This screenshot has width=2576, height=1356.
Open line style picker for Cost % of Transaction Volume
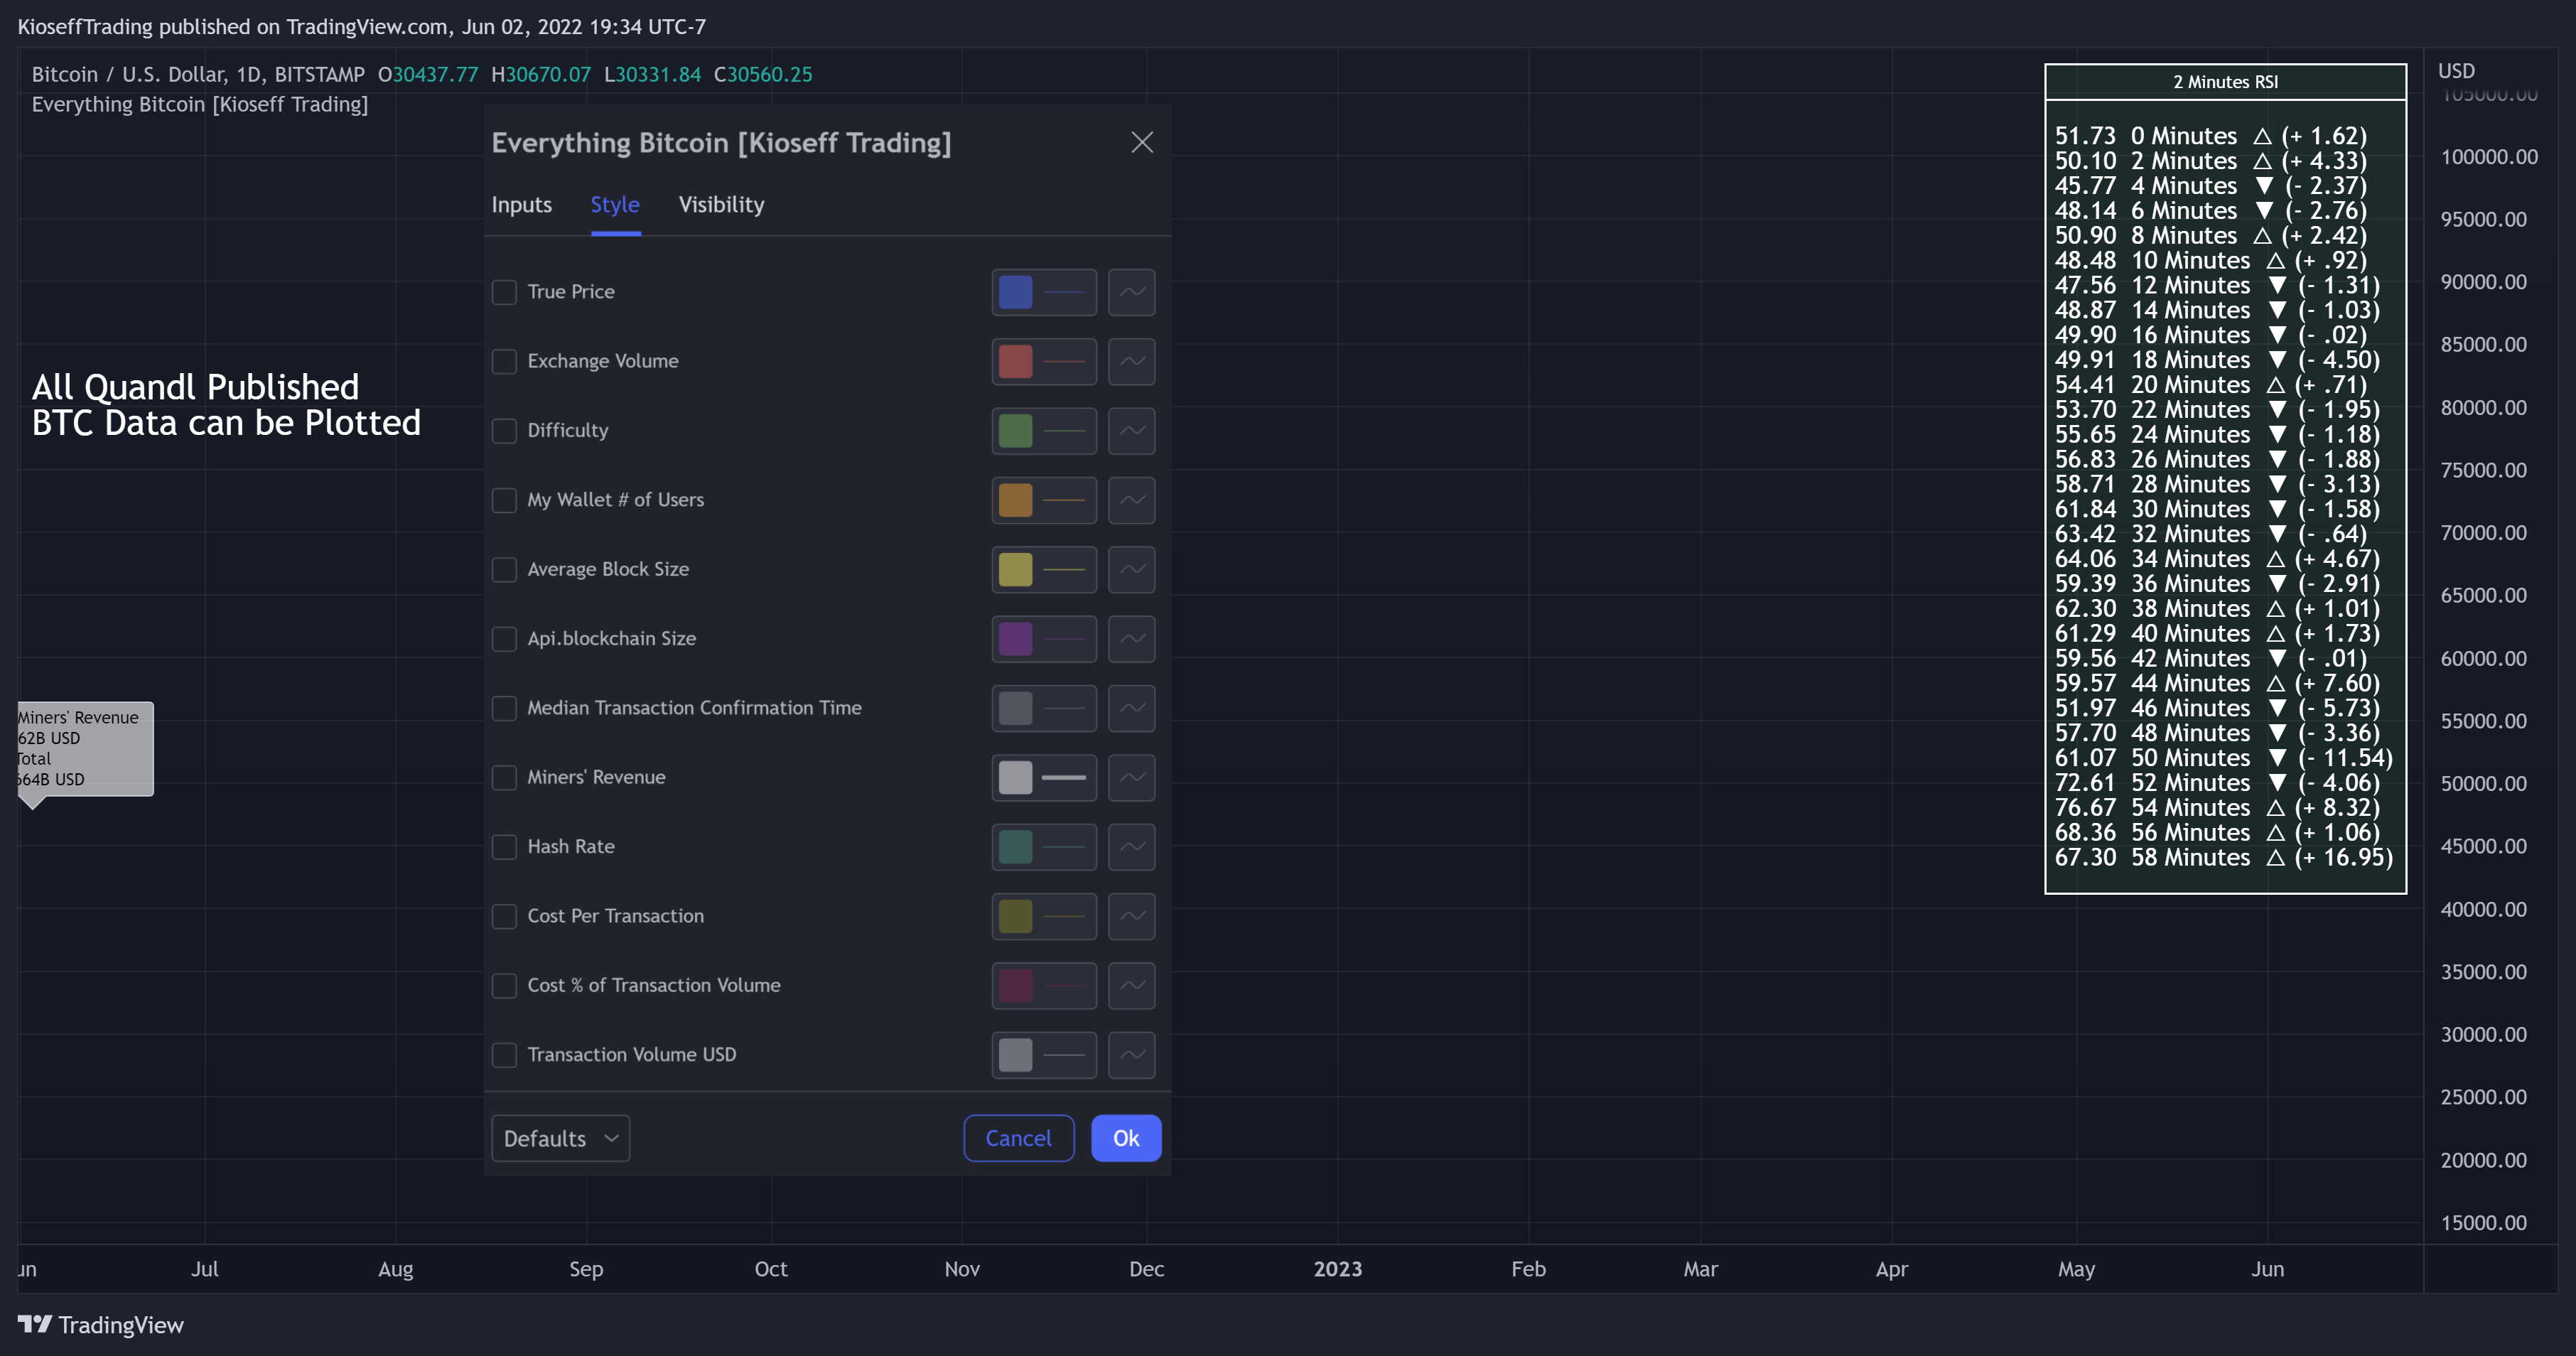[x=1131, y=985]
